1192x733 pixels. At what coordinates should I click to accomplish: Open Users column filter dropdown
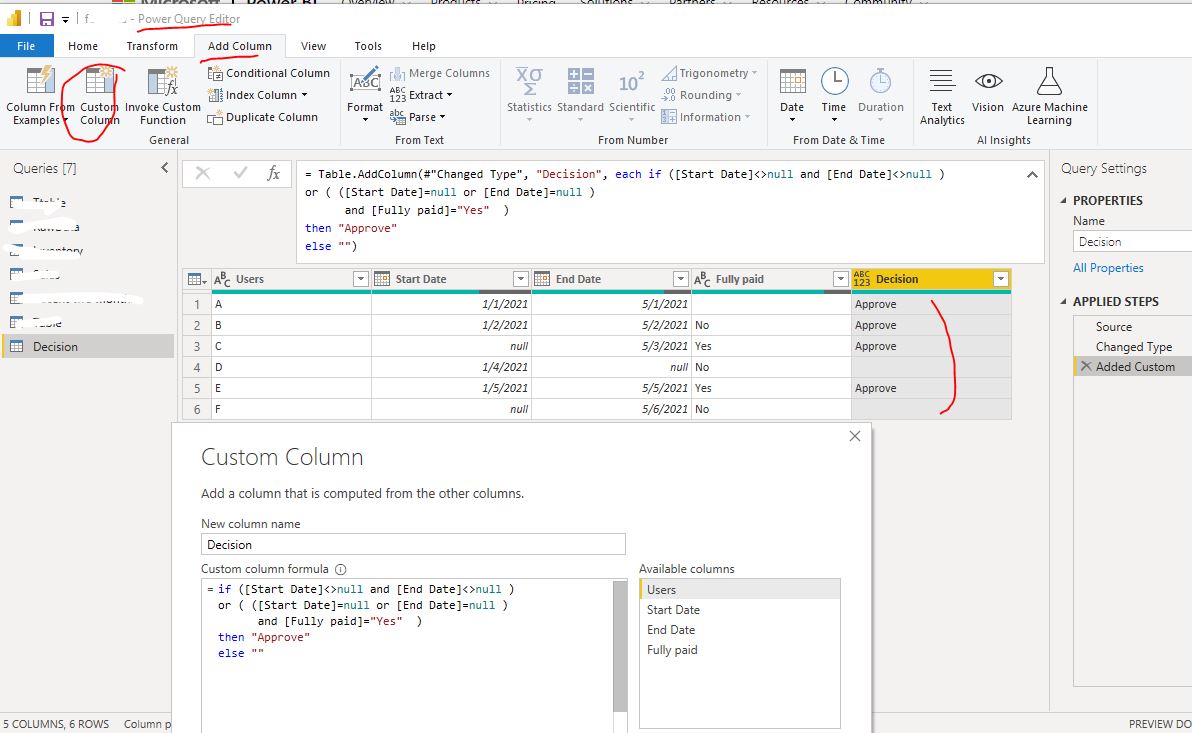(361, 279)
